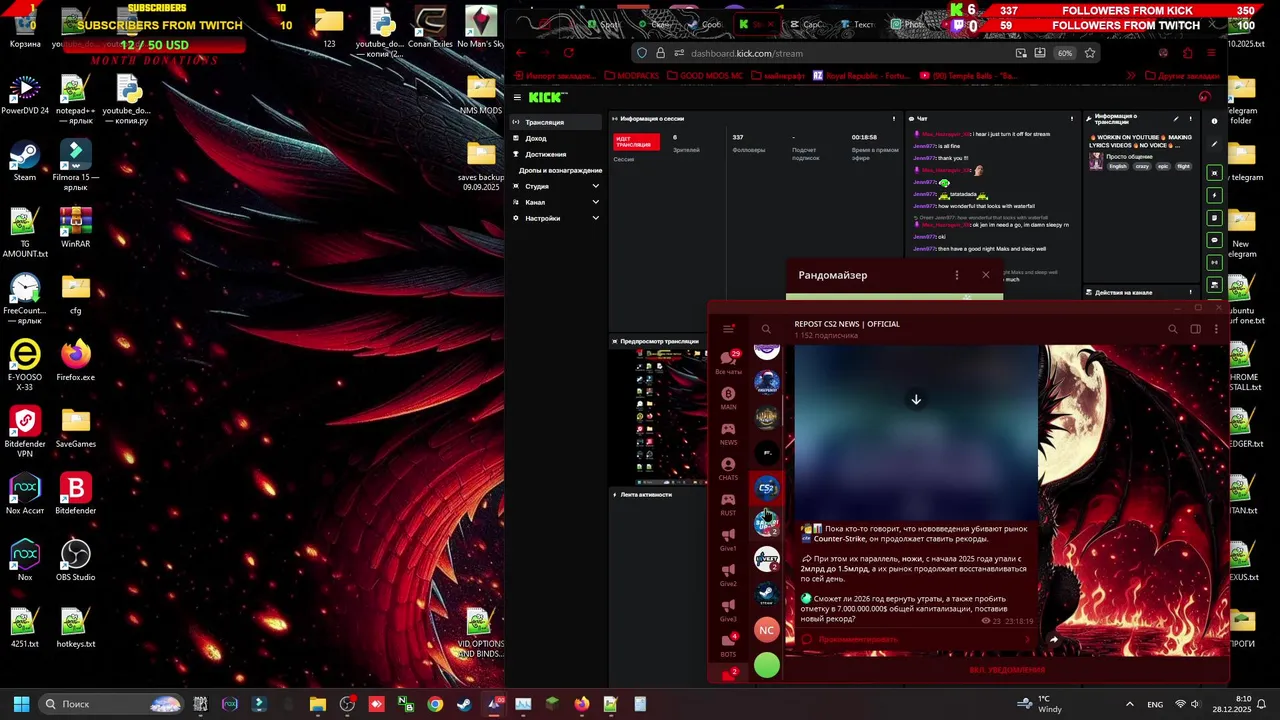Open the Чат panel options menu
Screen dimensions: 1280x720
tap(1074, 118)
